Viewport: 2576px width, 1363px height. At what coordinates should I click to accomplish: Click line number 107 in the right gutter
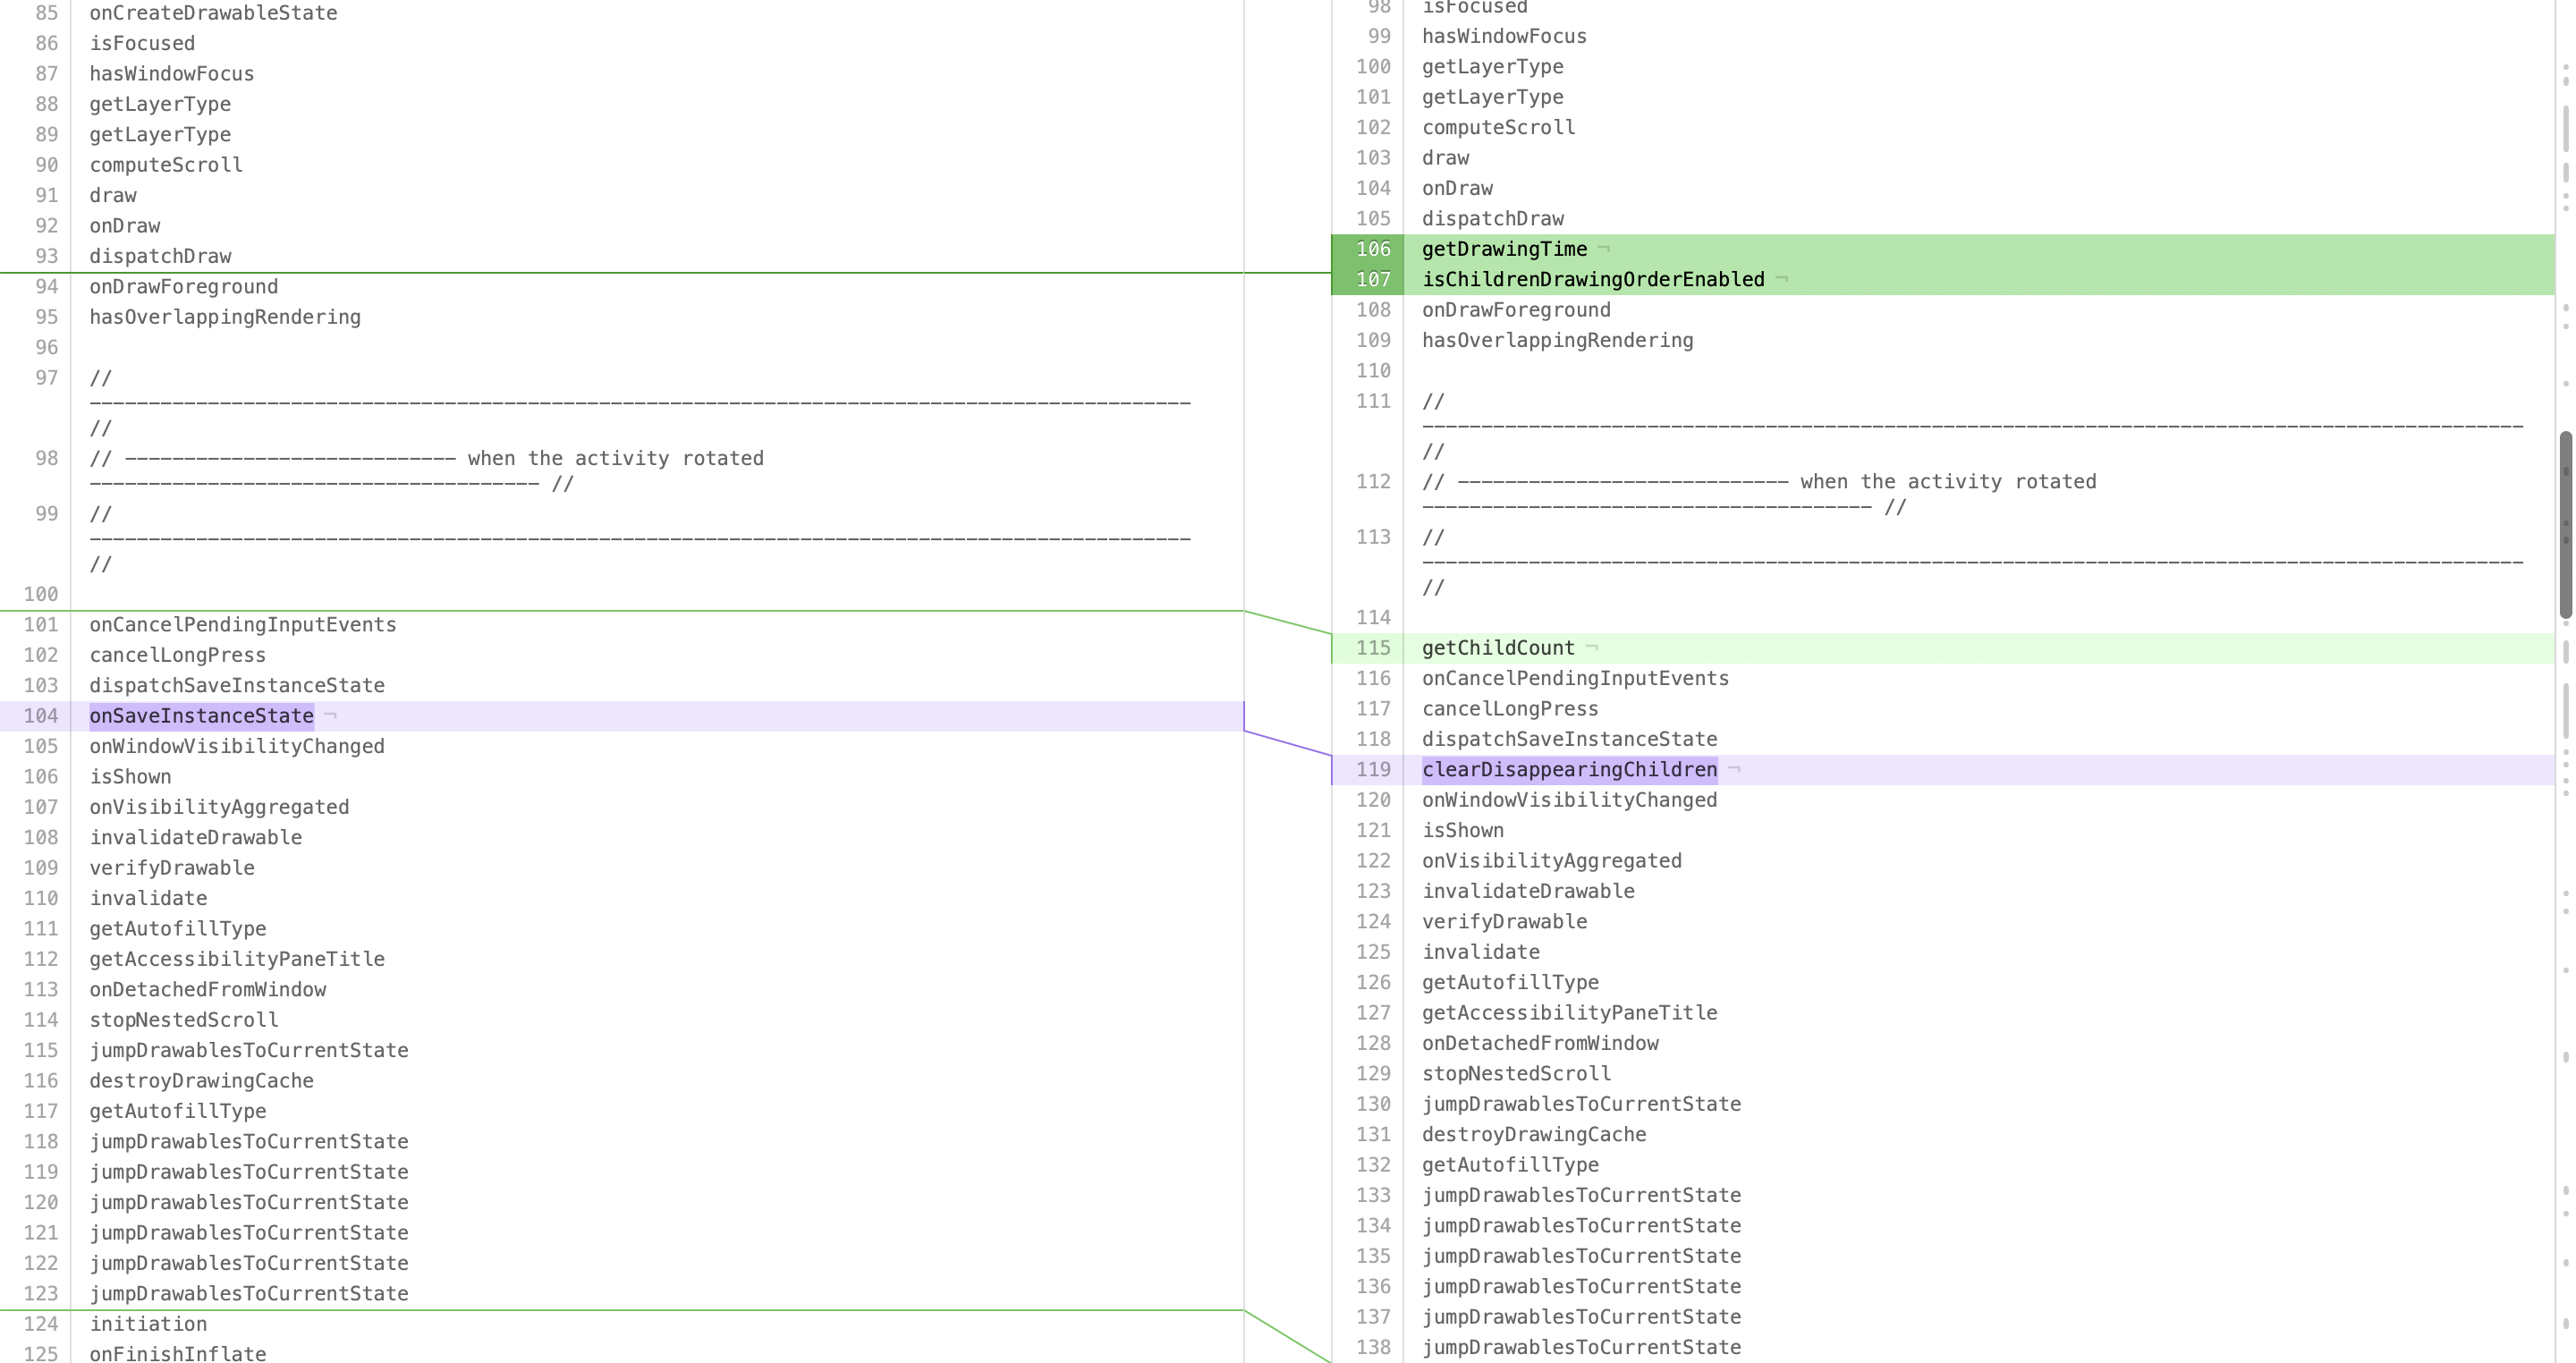point(1373,280)
